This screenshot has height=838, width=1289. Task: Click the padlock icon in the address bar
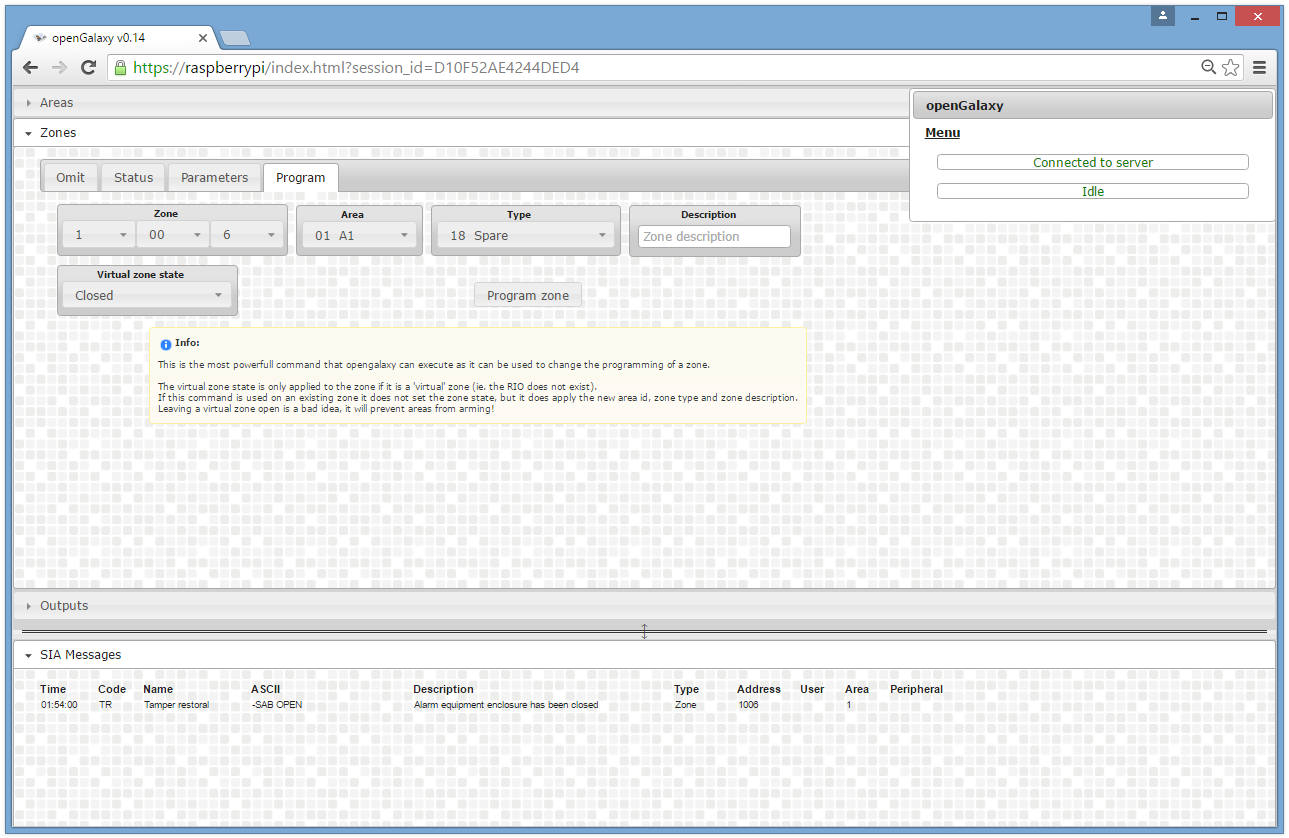[120, 67]
